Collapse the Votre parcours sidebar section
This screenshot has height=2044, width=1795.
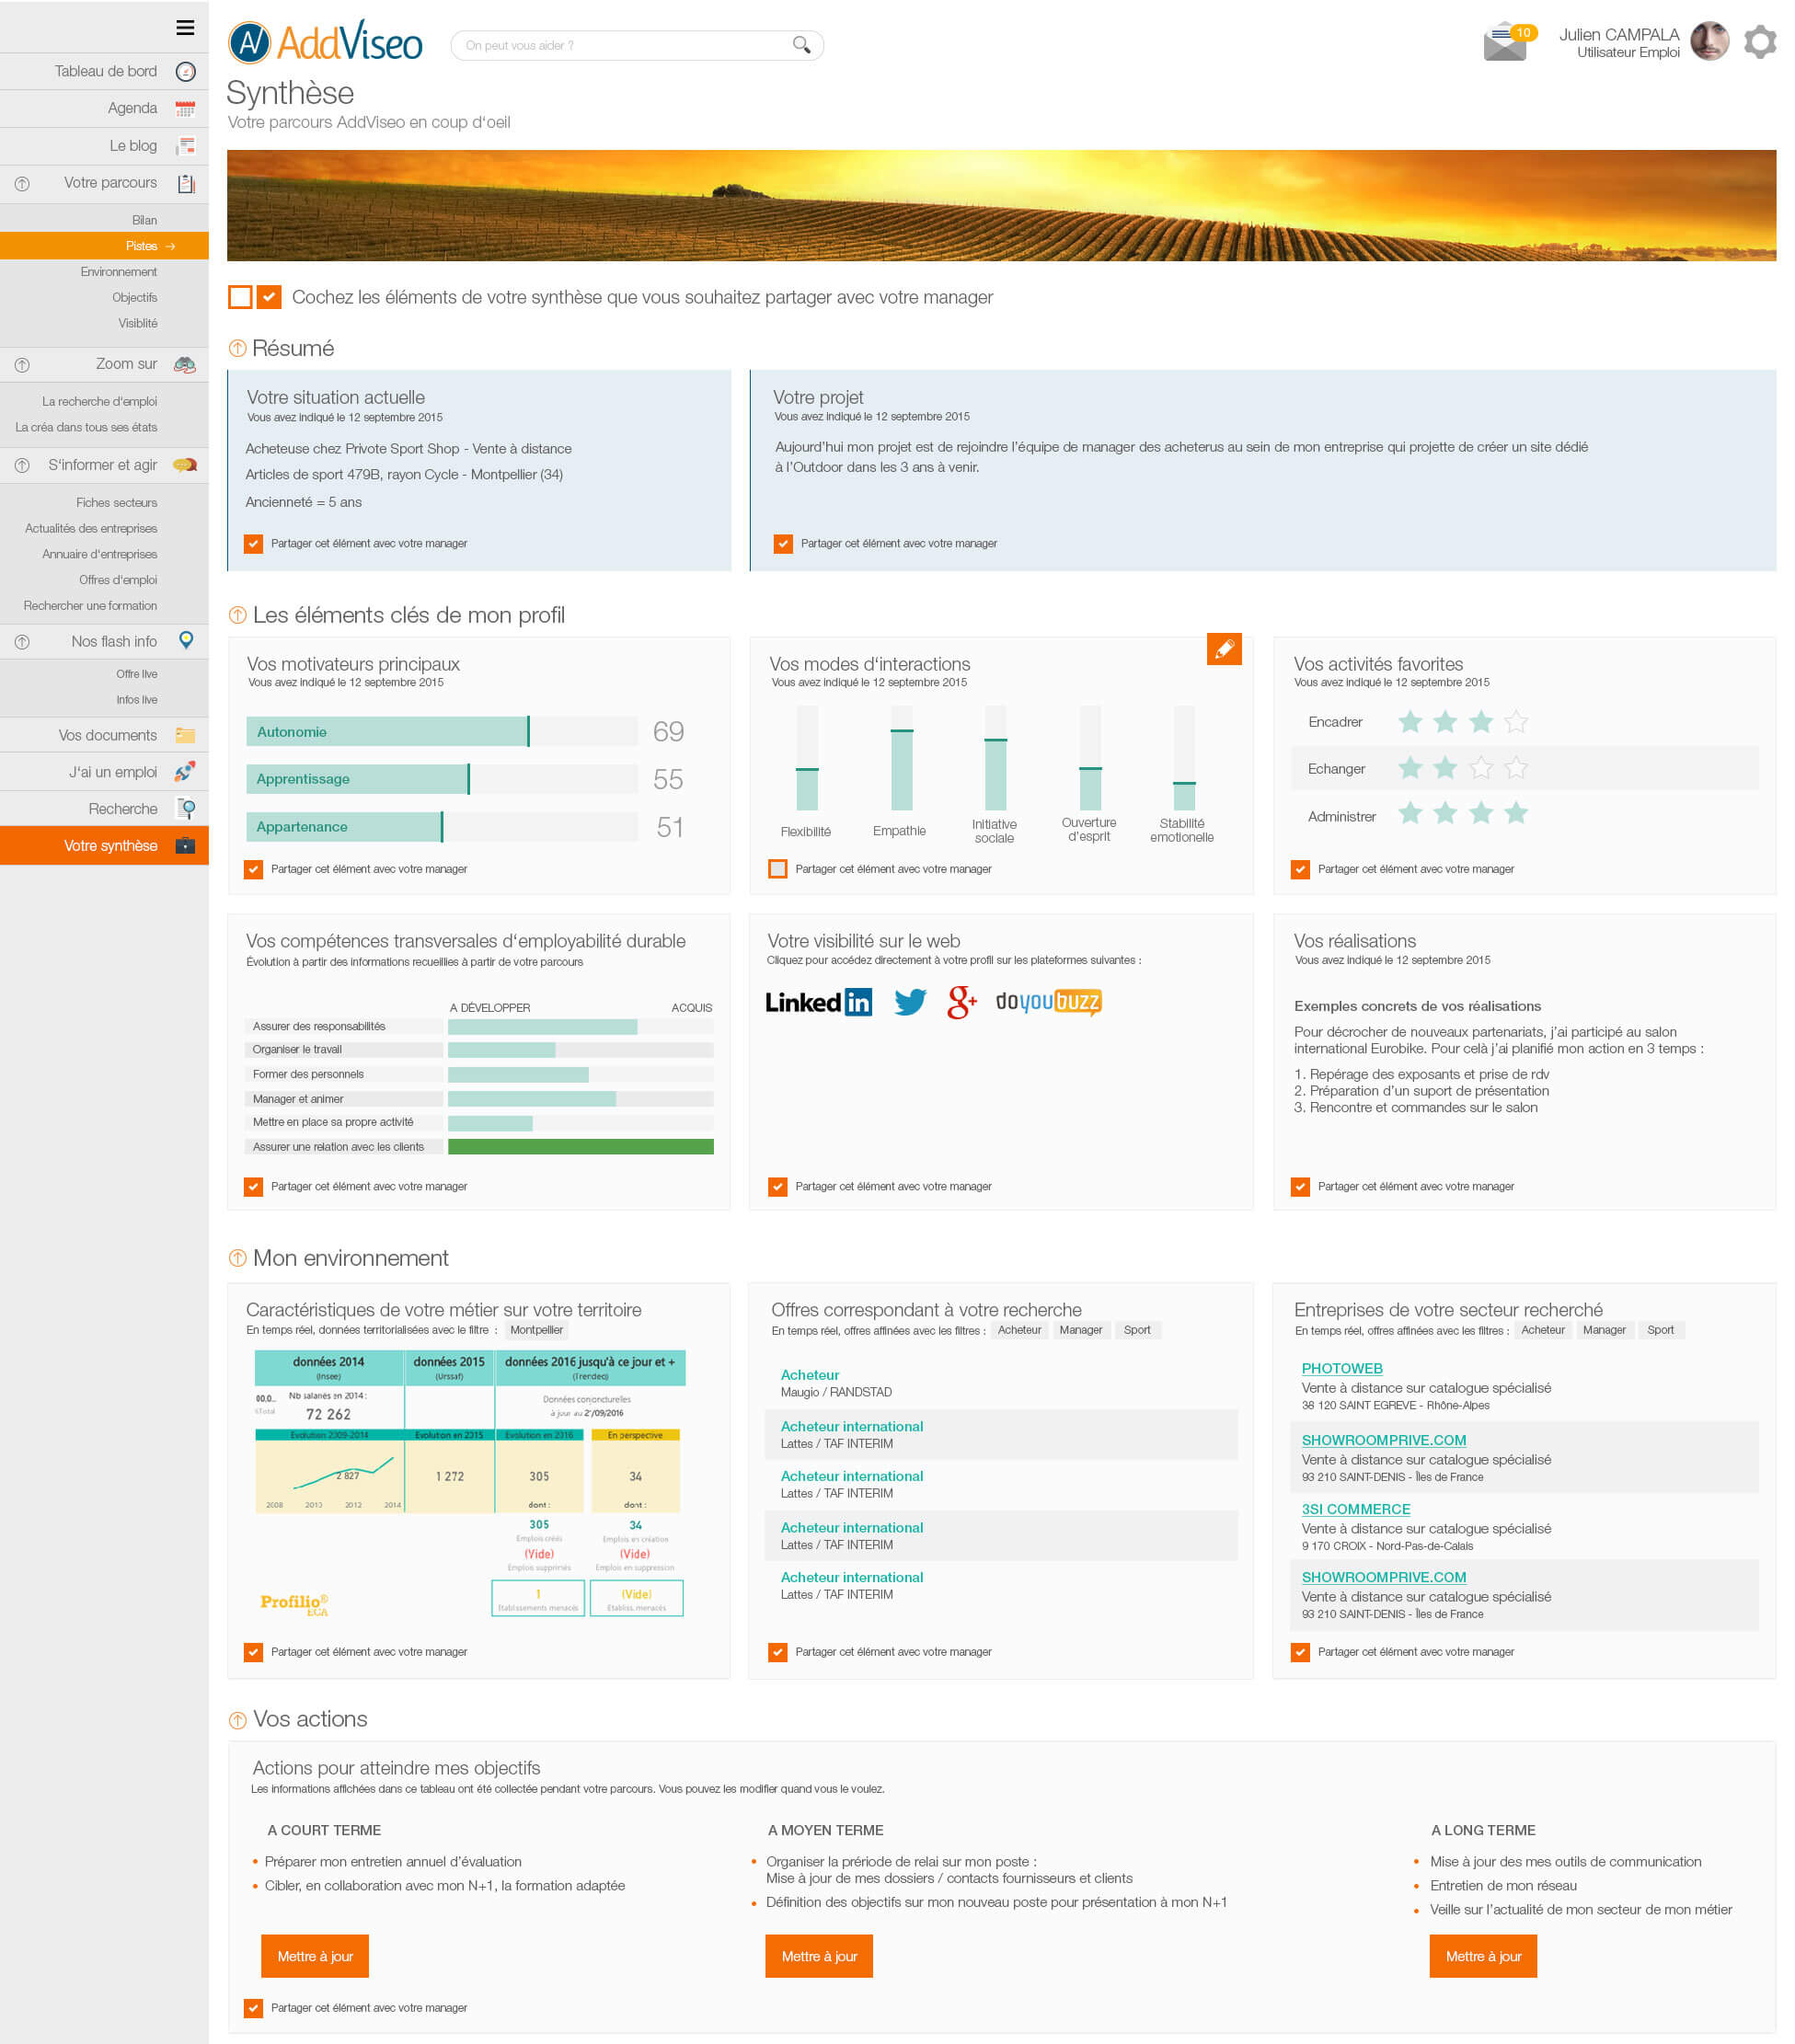click(x=22, y=184)
